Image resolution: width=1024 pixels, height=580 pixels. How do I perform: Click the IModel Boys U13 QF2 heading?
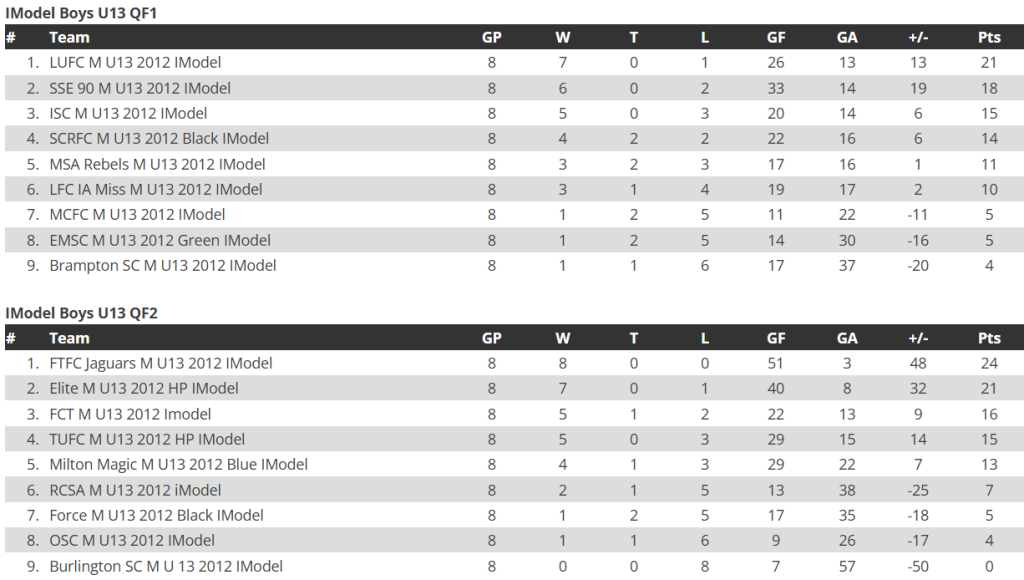coord(82,314)
